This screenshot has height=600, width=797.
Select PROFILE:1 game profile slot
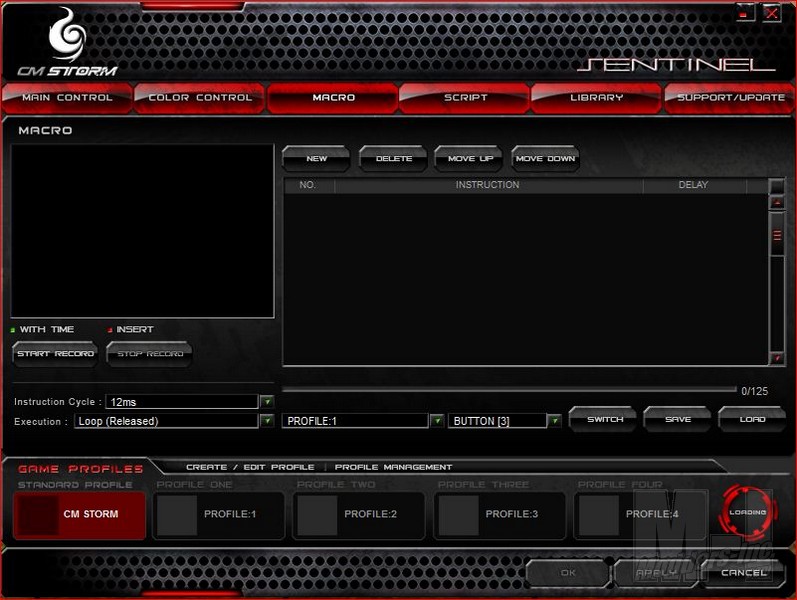[219, 515]
